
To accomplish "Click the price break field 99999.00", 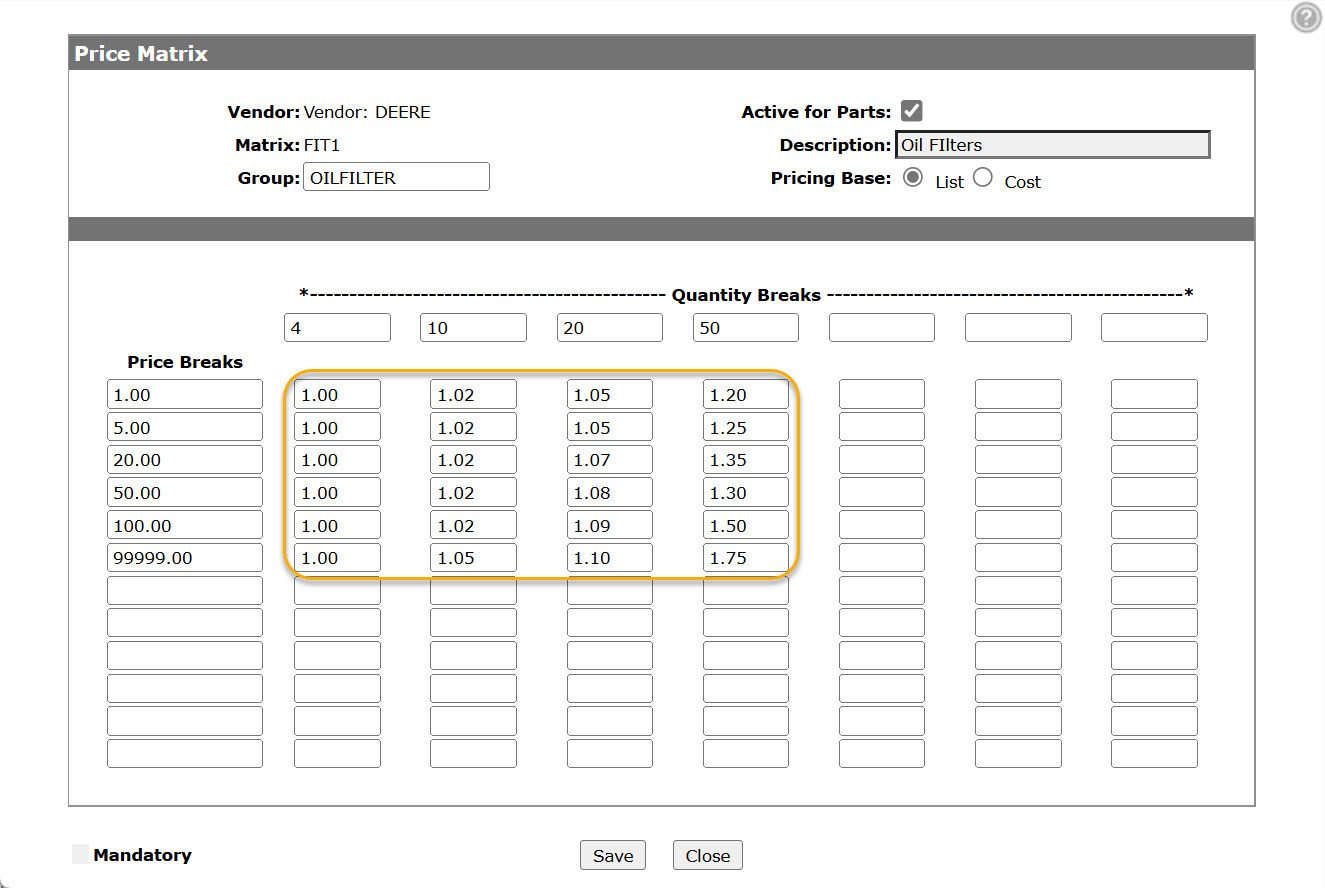I will click(185, 558).
